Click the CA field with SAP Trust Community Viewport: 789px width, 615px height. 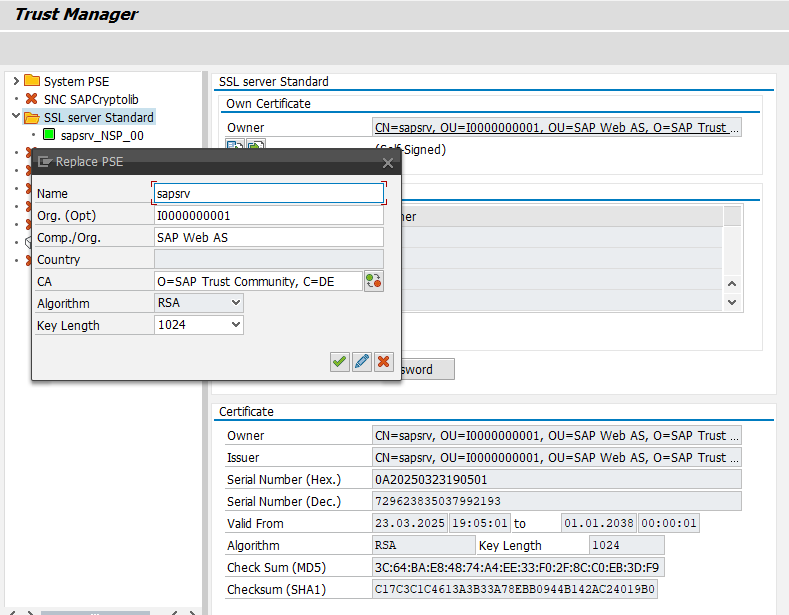click(258, 281)
